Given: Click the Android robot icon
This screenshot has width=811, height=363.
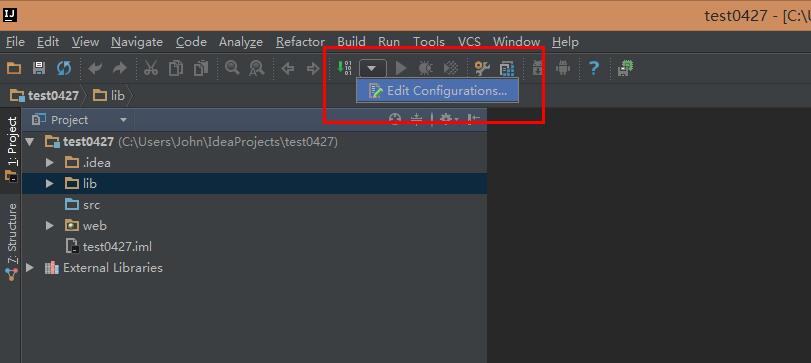Looking at the screenshot, I should tap(563, 68).
